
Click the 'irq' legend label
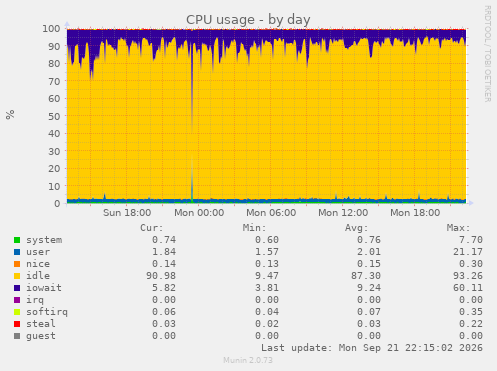[35, 300]
